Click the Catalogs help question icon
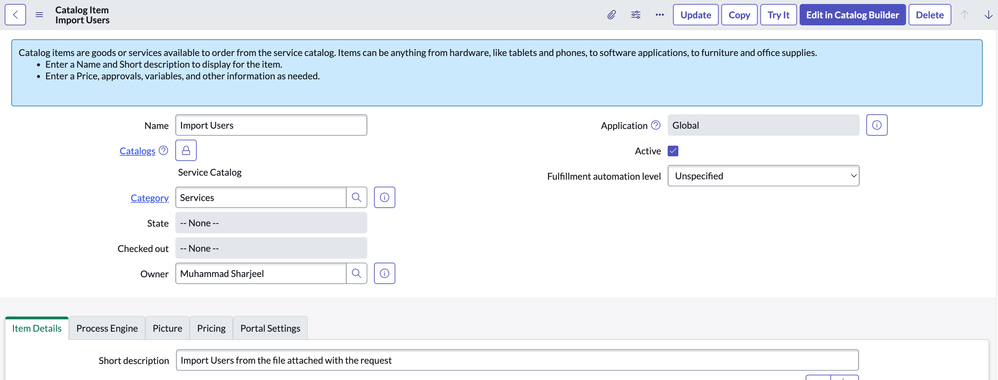998x380 pixels. coord(164,151)
